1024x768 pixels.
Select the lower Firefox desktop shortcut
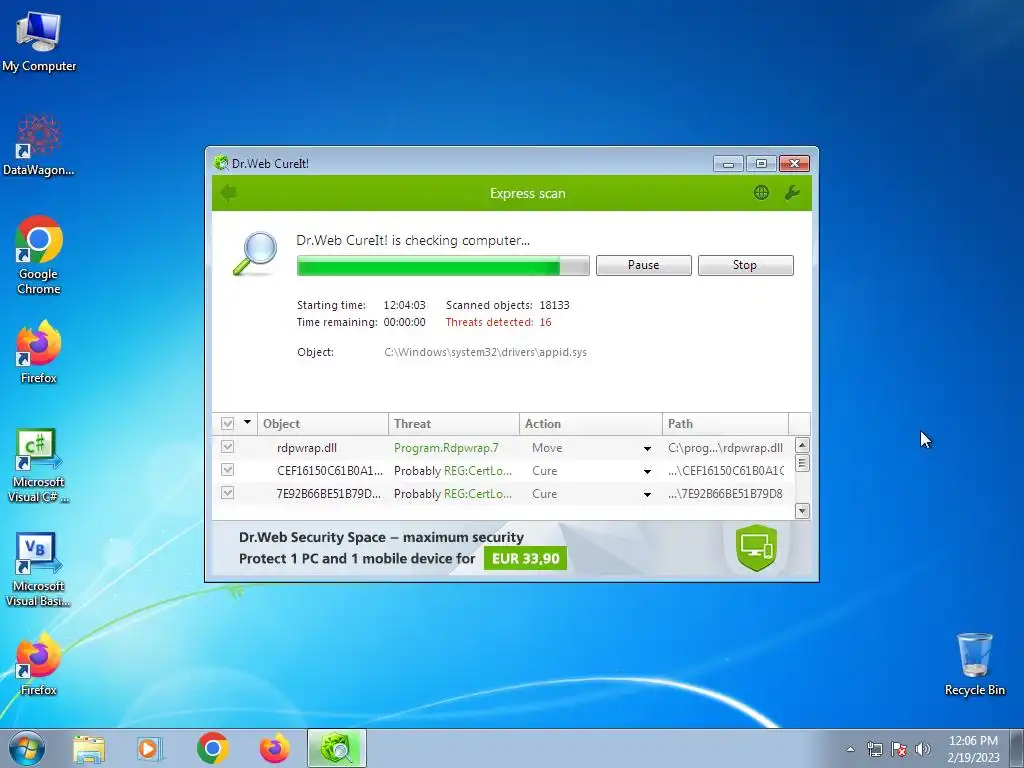[39, 664]
